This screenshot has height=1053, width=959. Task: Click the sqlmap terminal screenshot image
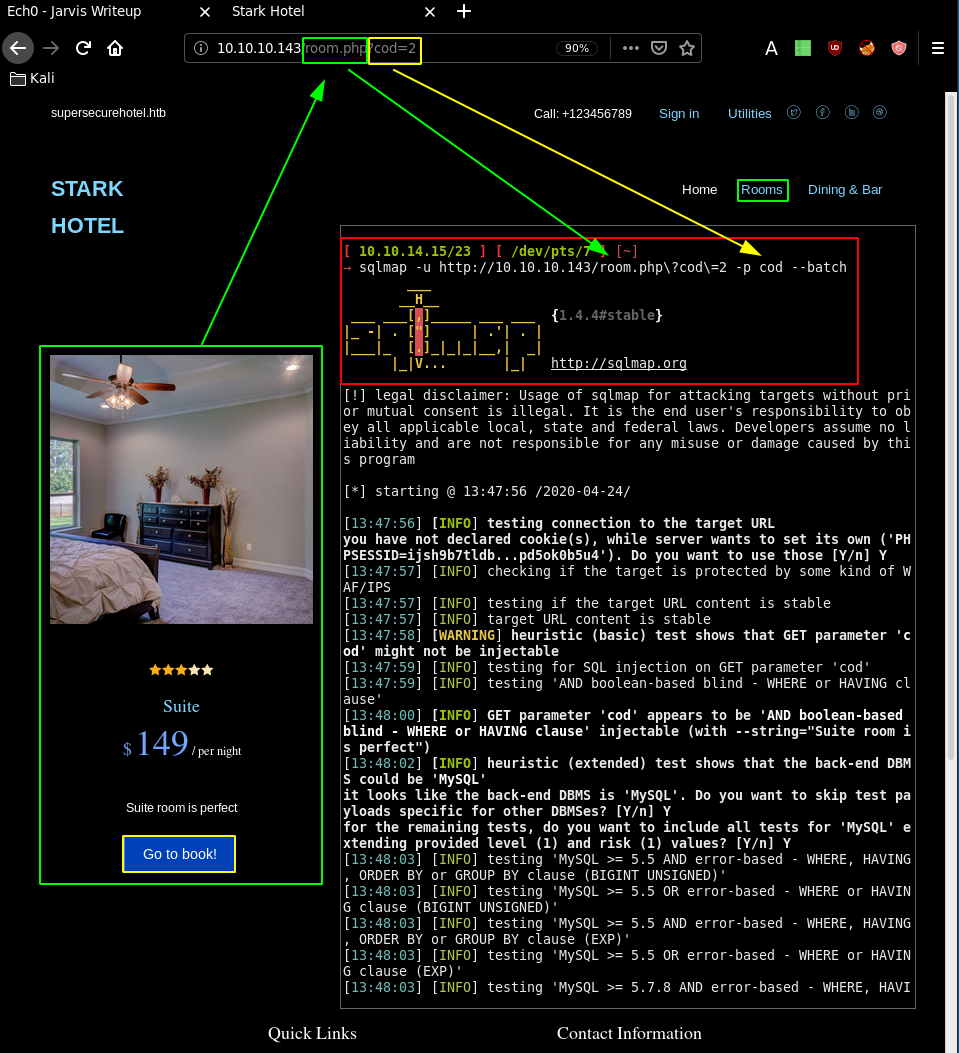coord(628,616)
